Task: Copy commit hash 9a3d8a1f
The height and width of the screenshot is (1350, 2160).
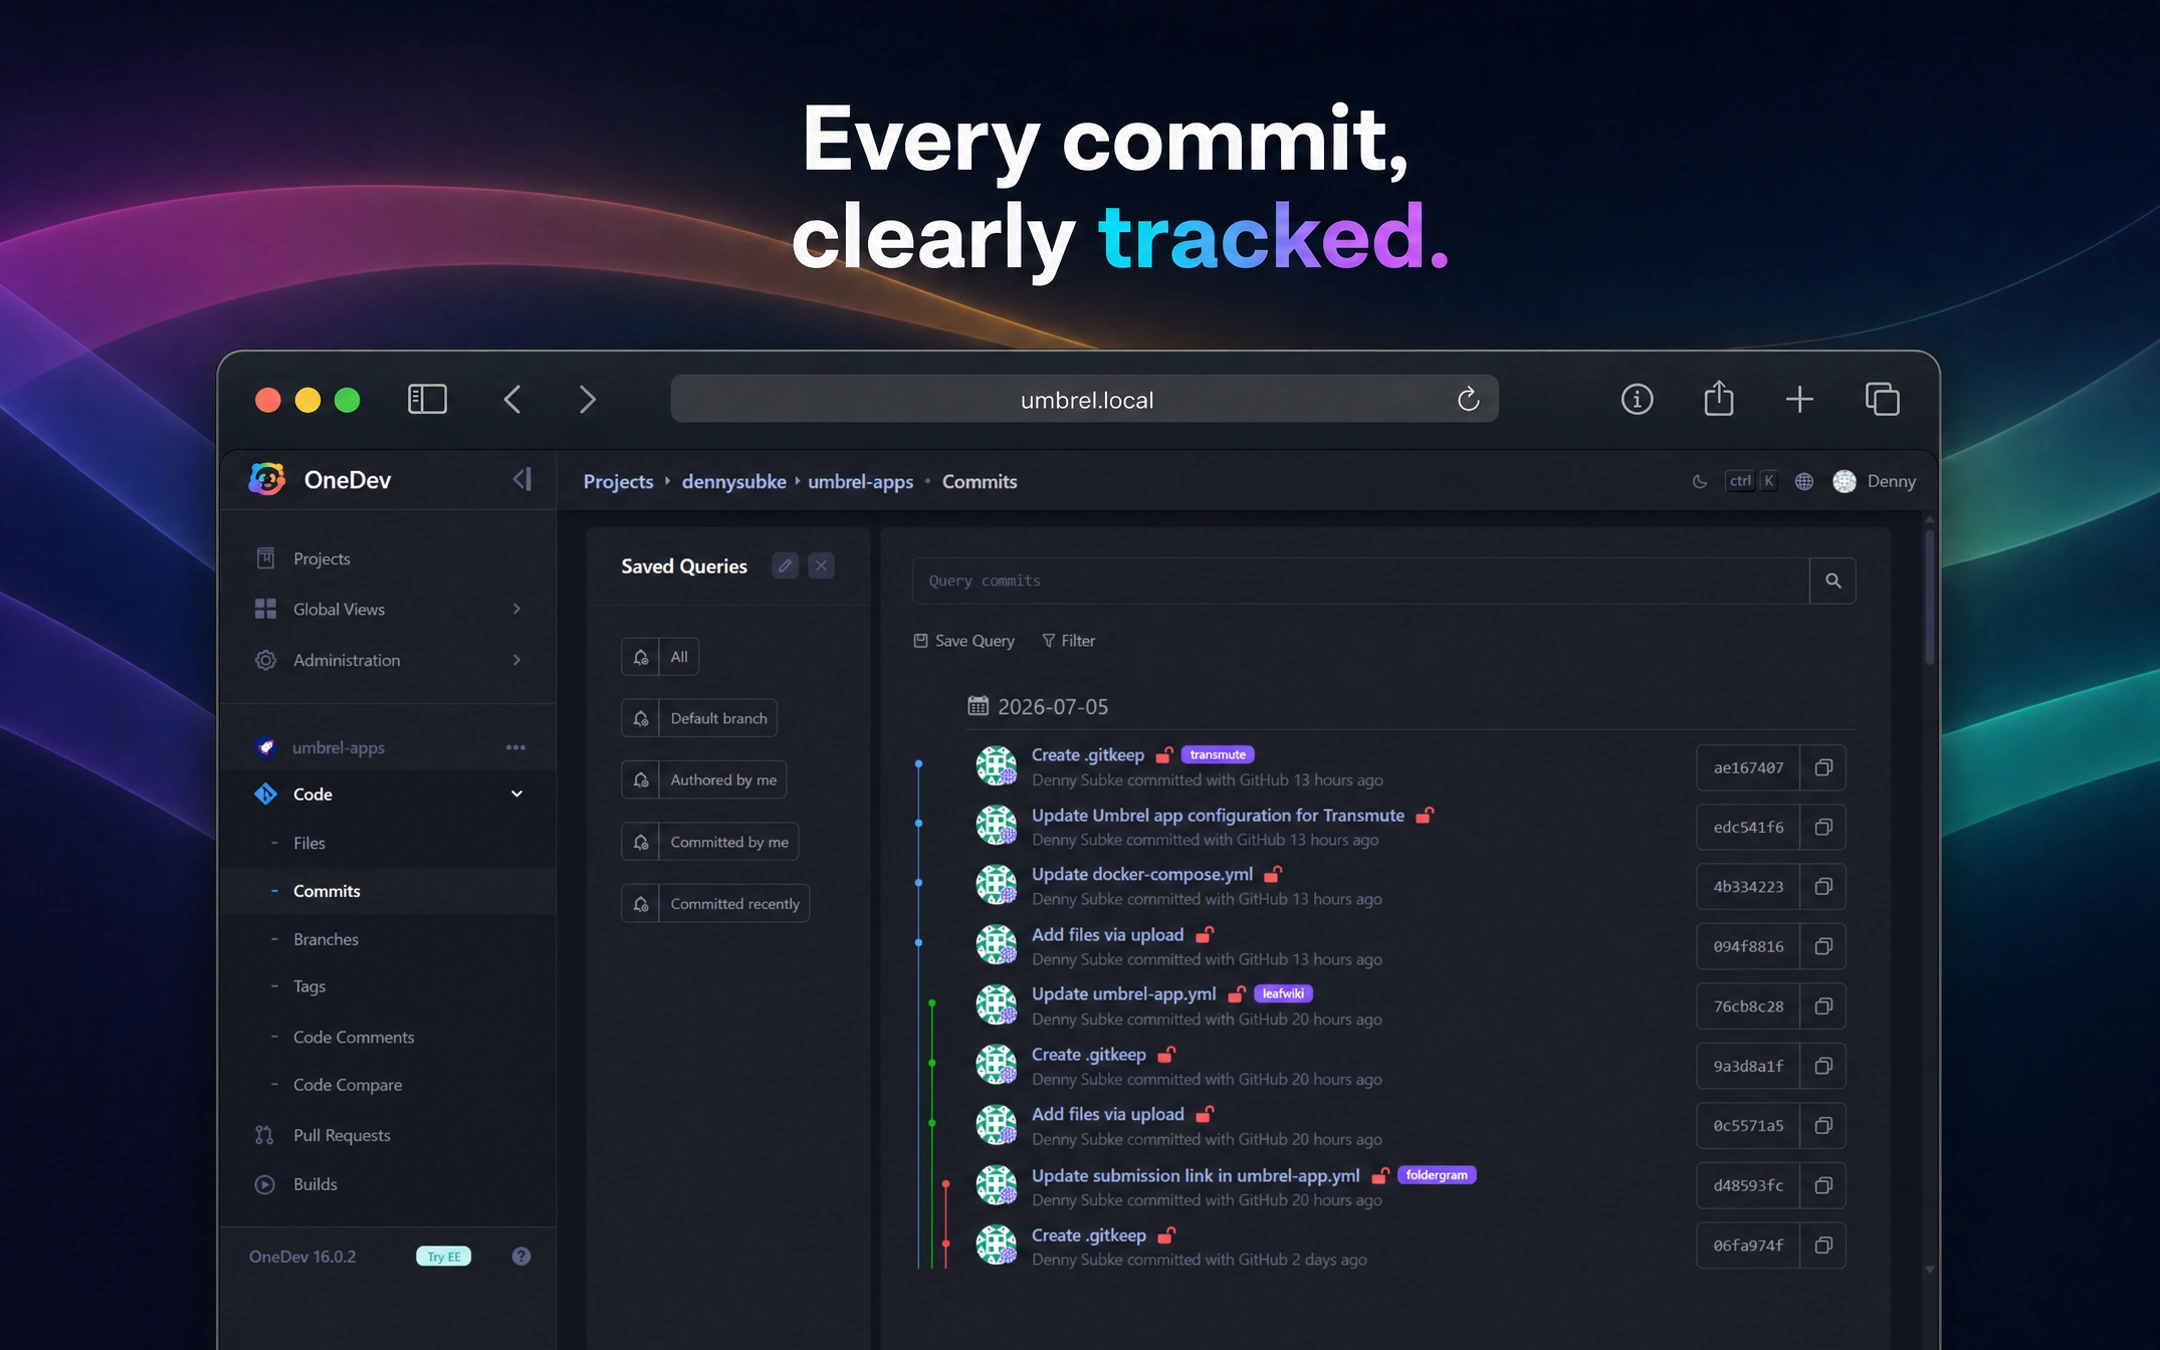Action: (1823, 1066)
